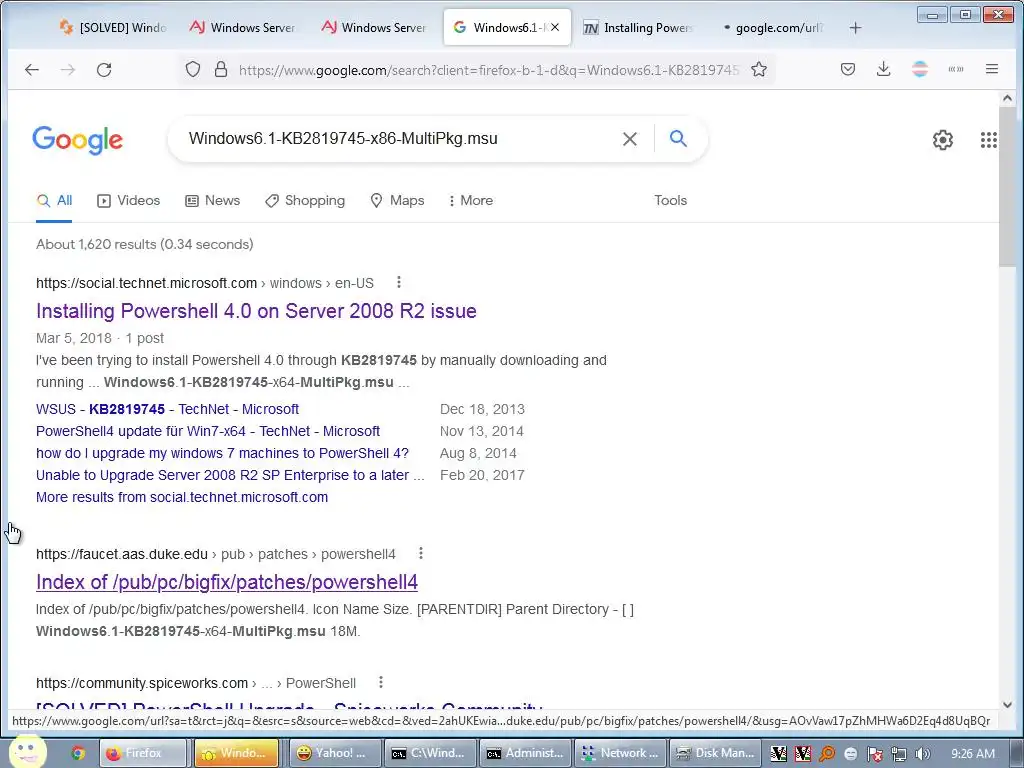Switch to the Disk Man... taskbar window

coord(713,753)
